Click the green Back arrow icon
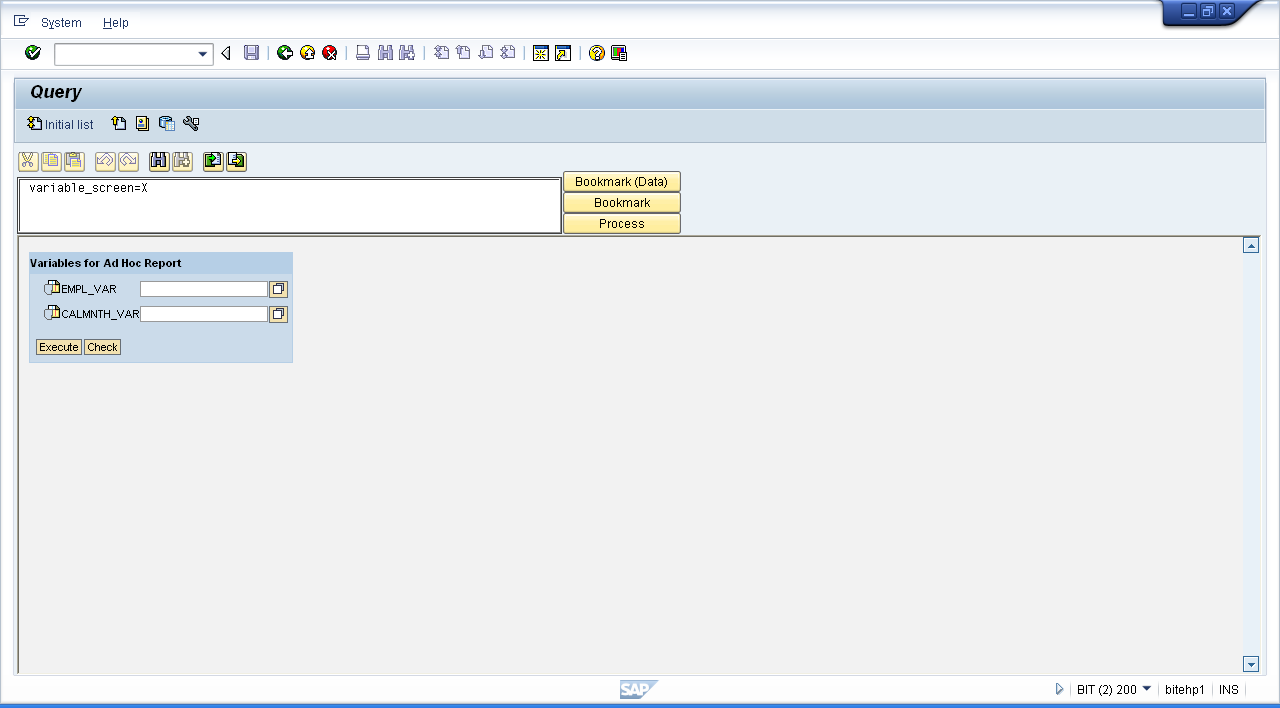This screenshot has height=708, width=1280. click(285, 53)
